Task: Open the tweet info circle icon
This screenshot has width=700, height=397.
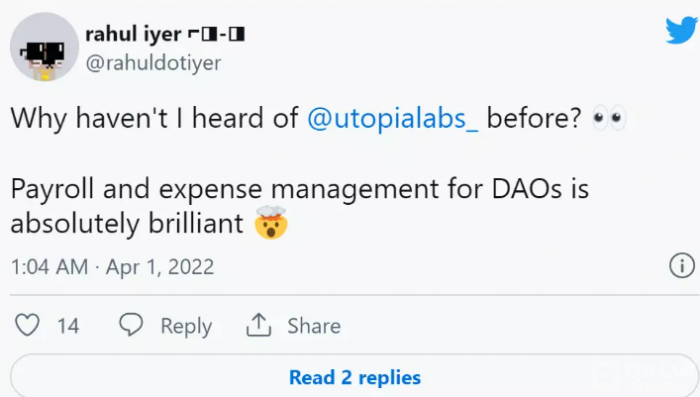Action: click(x=682, y=266)
